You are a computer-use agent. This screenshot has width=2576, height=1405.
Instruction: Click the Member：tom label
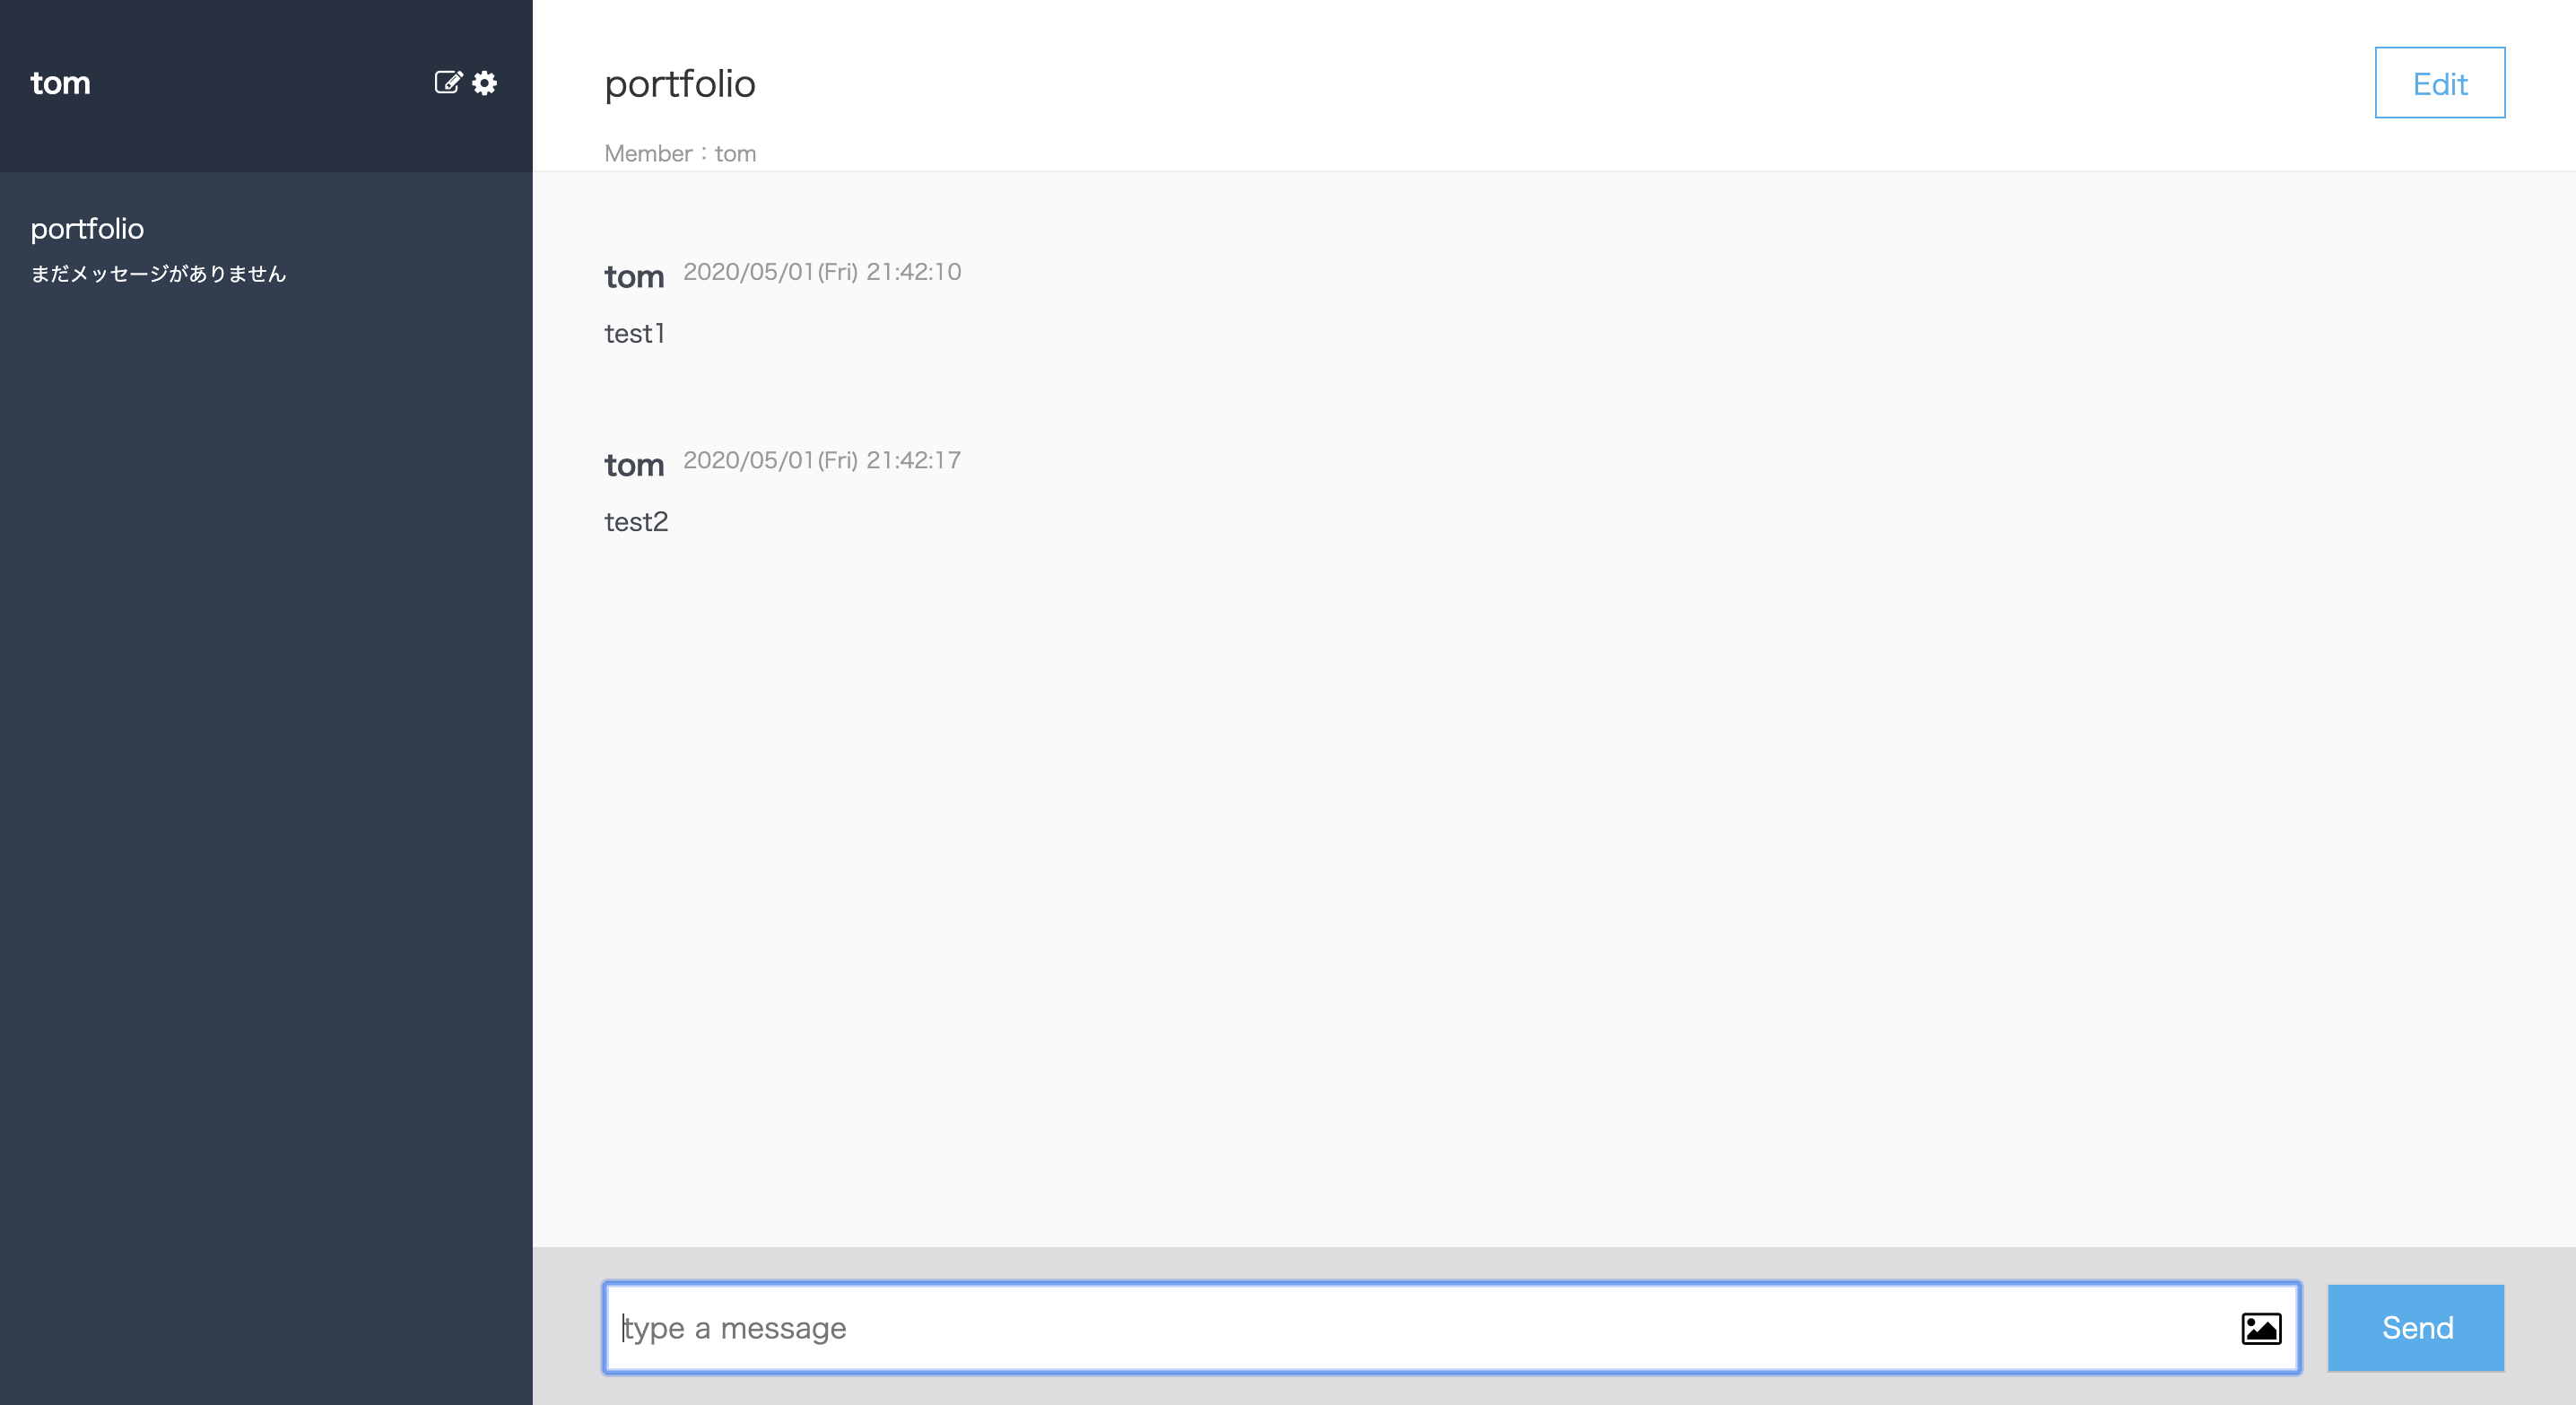coord(681,153)
